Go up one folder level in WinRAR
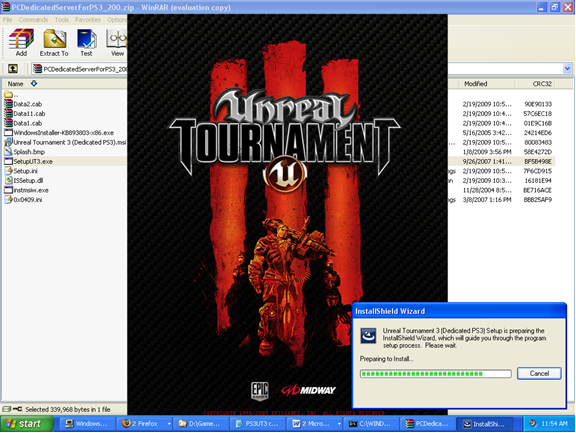 pyautogui.click(x=13, y=69)
